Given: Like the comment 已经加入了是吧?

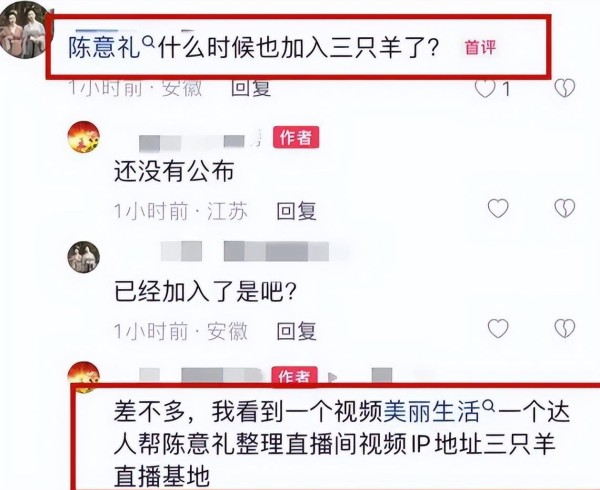Looking at the screenshot, I should pyautogui.click(x=498, y=329).
